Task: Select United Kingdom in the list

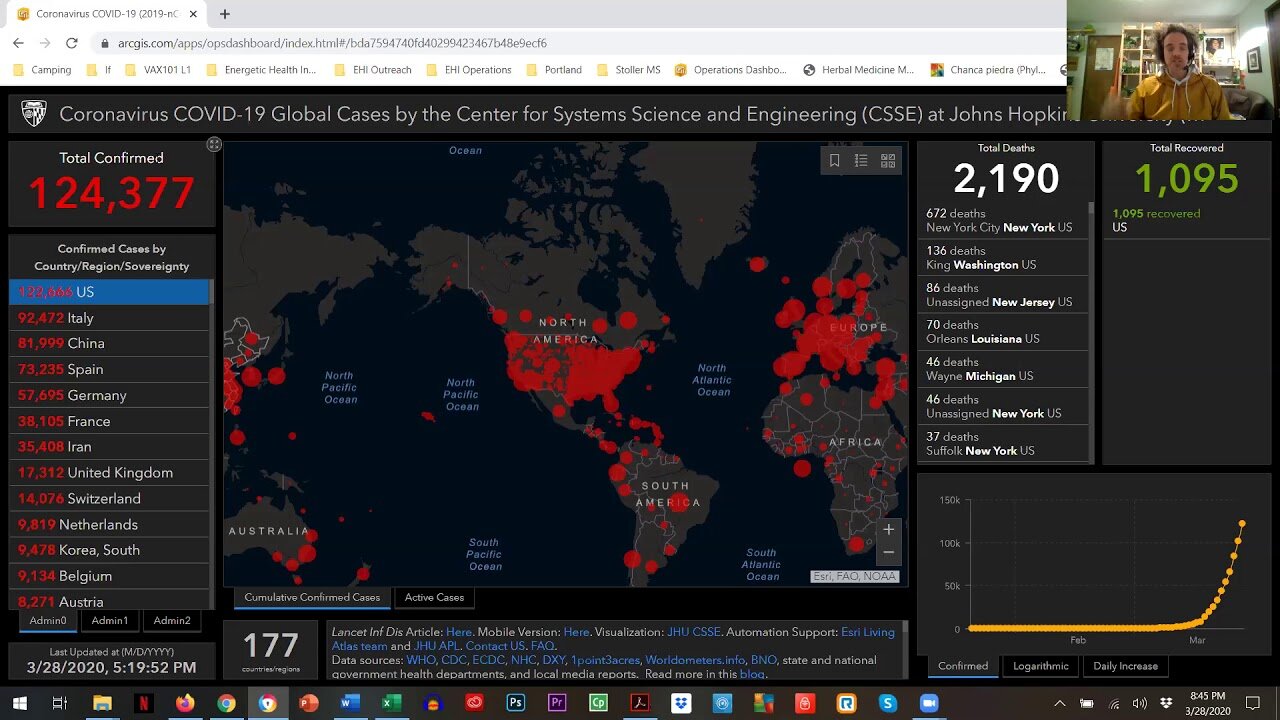Action: 109,472
